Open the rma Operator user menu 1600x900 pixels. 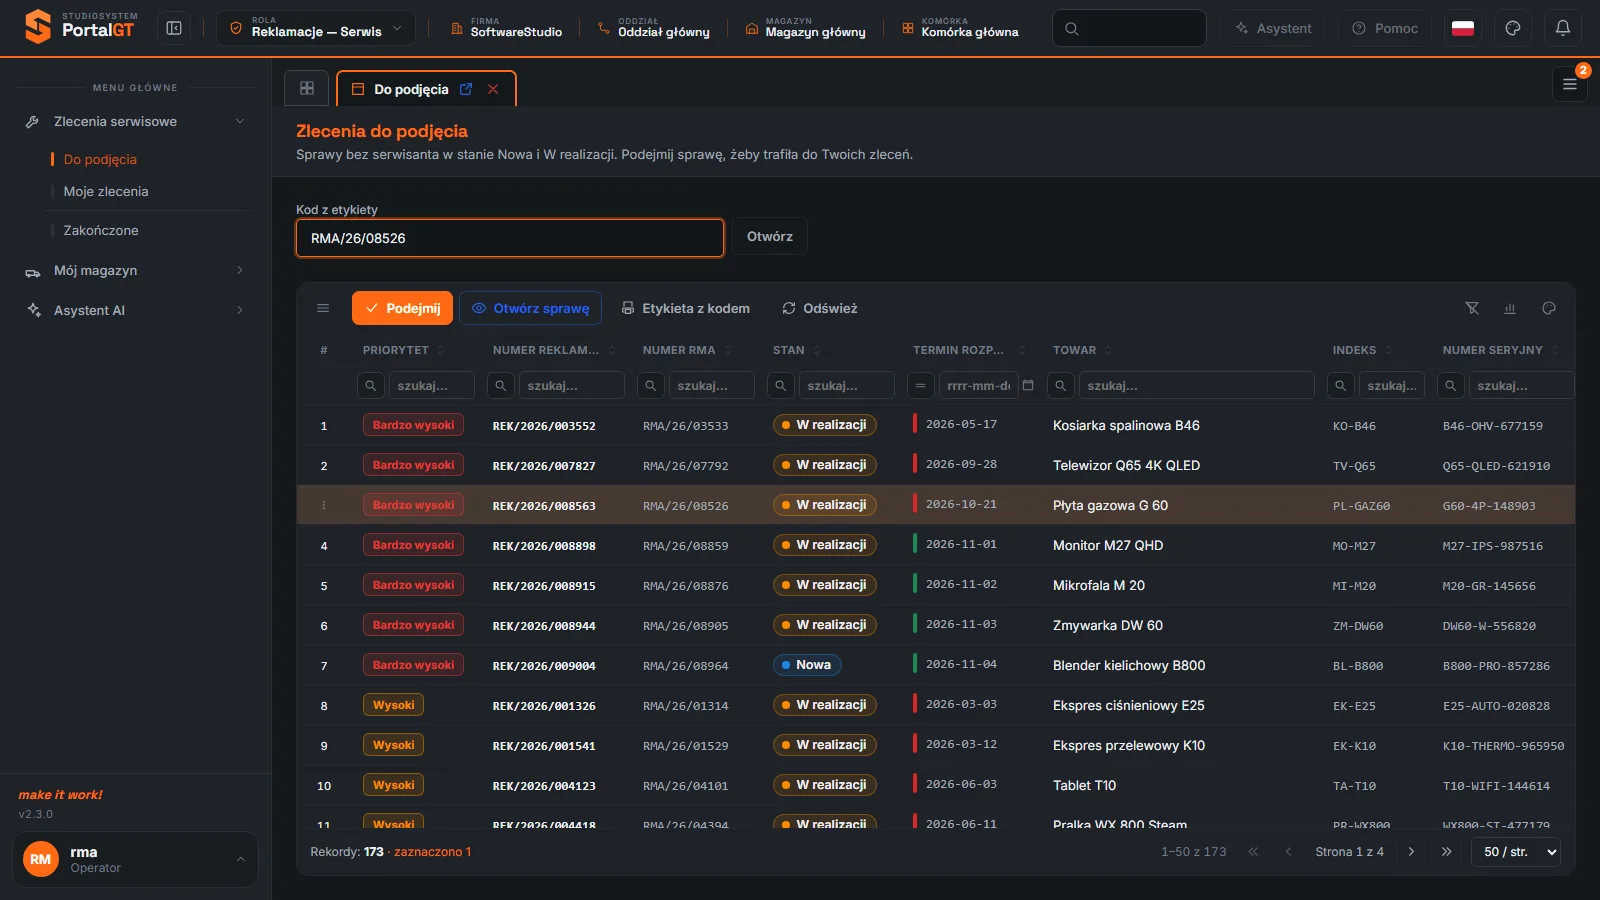click(x=135, y=859)
